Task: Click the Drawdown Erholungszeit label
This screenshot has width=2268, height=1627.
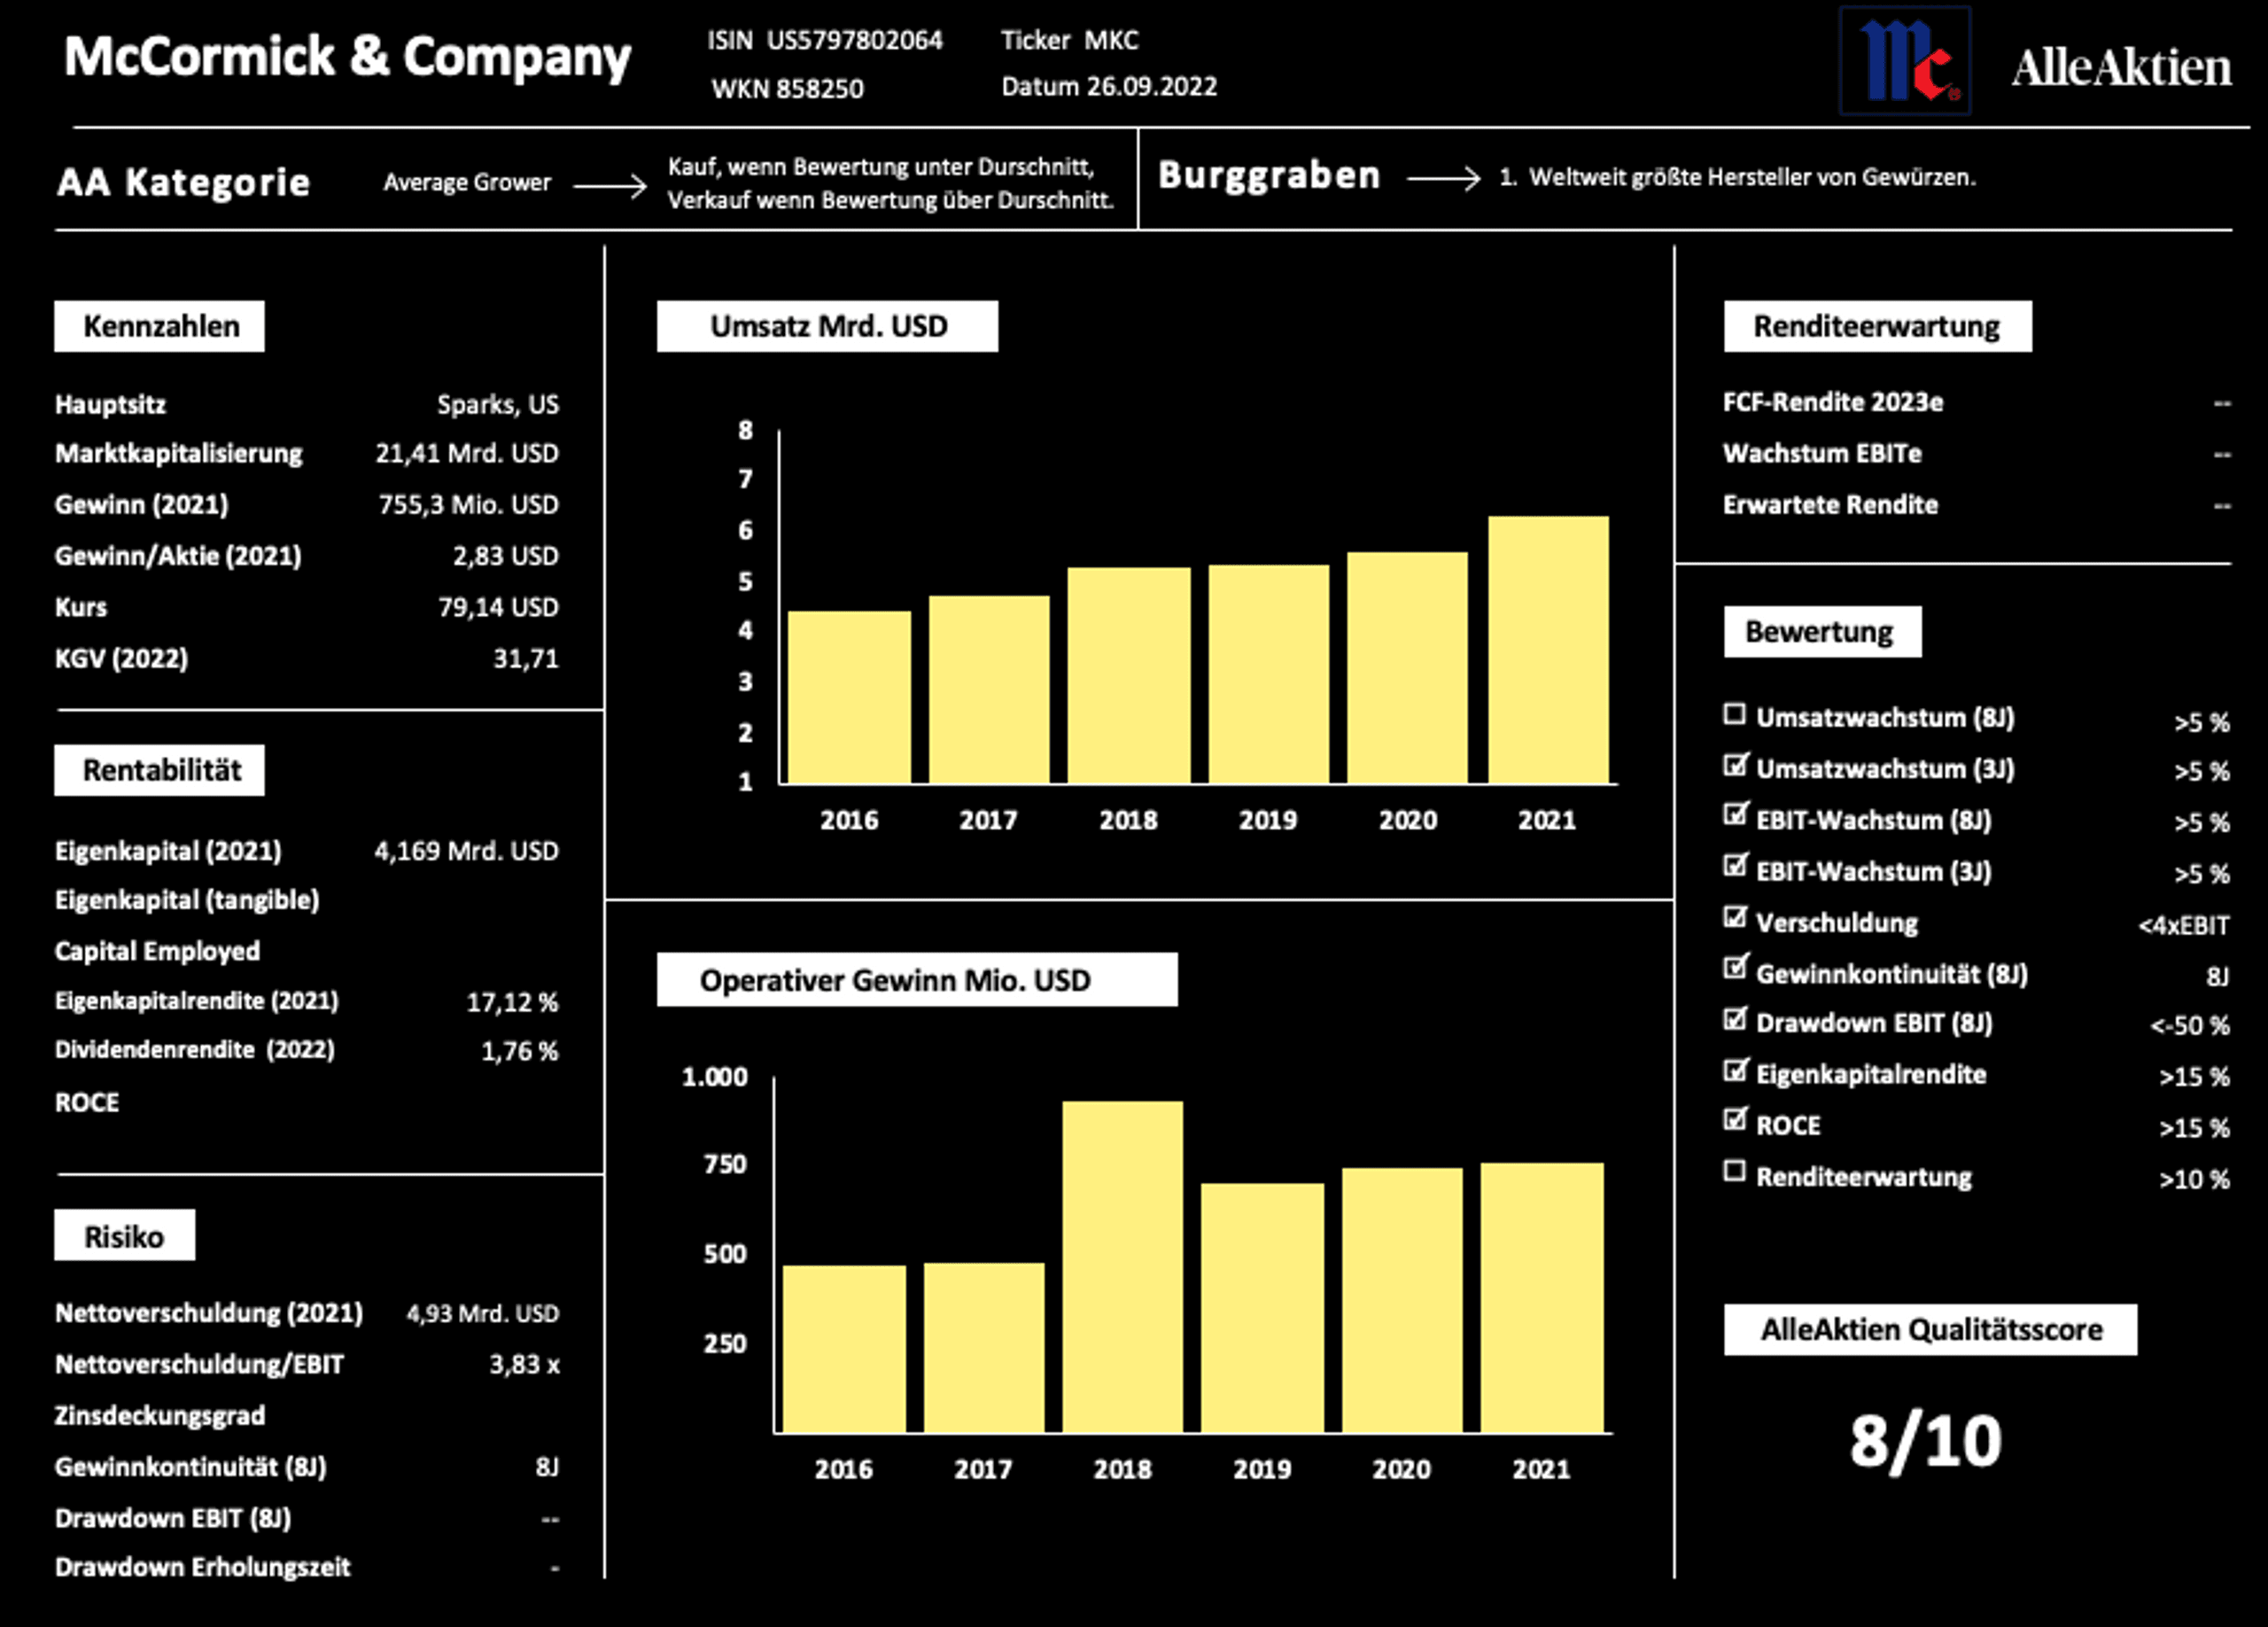Action: pyautogui.click(x=202, y=1567)
